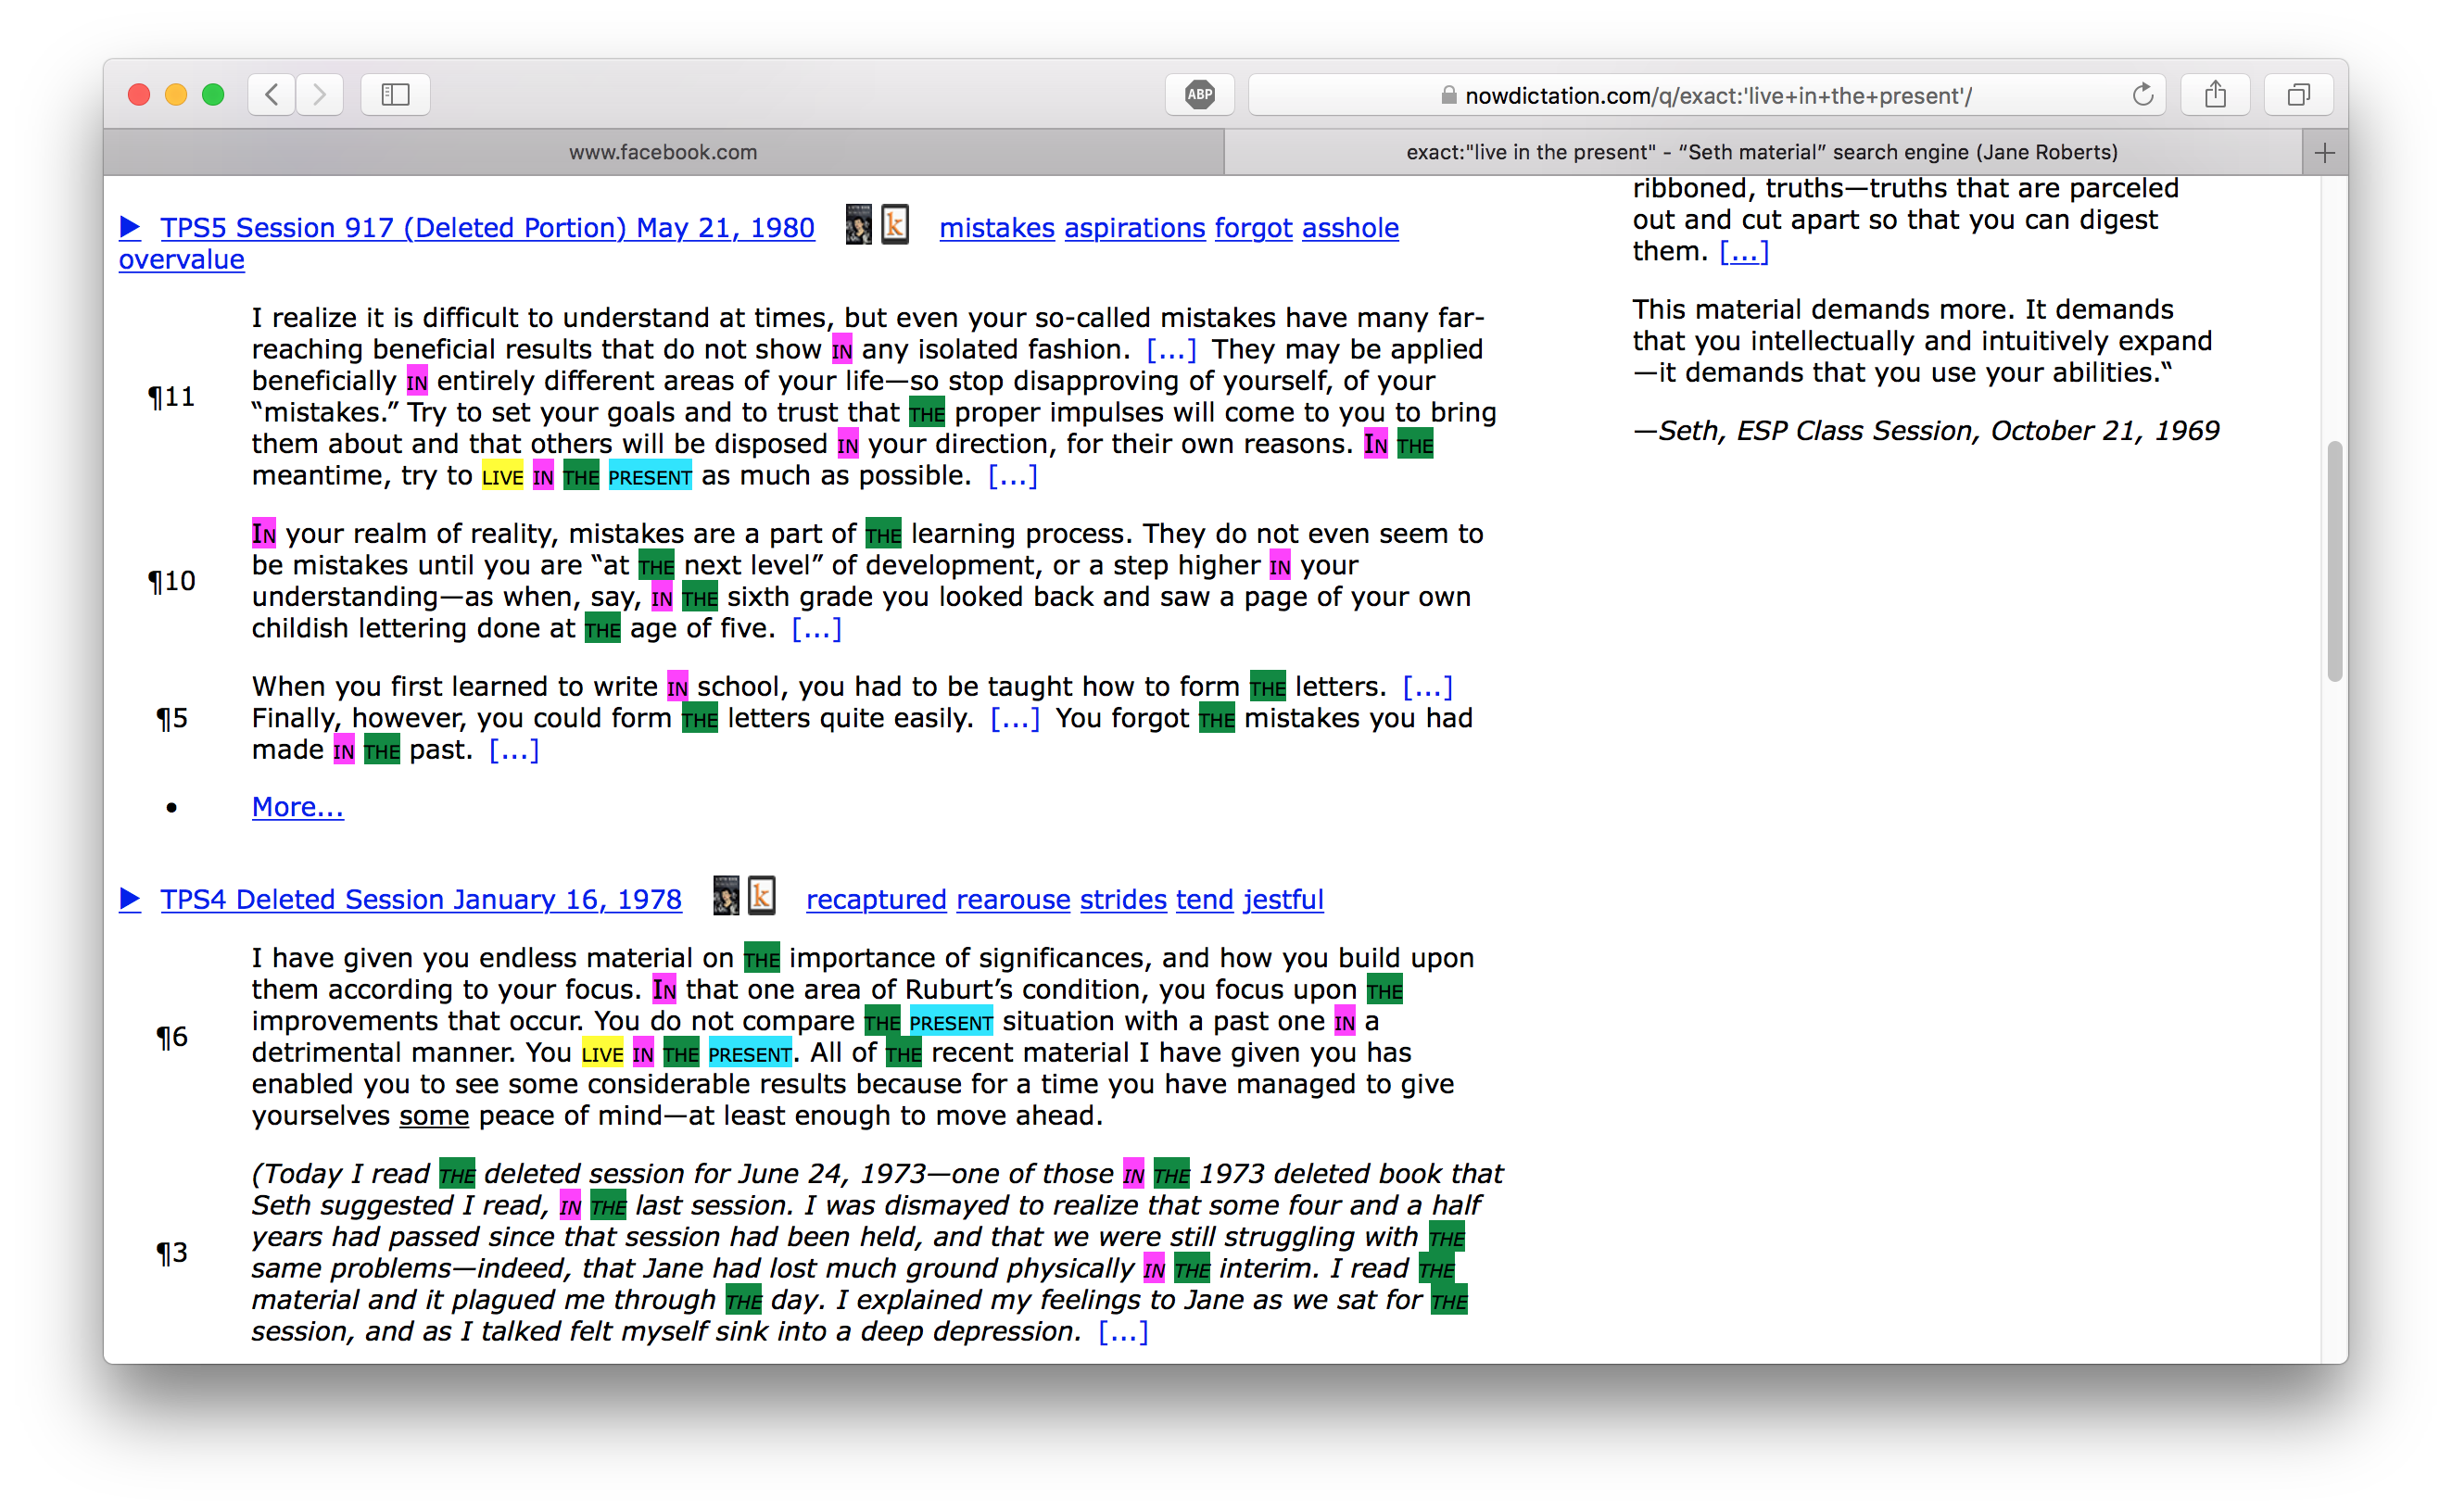Expand the TPS5 Session 917 triangle

(x=130, y=228)
